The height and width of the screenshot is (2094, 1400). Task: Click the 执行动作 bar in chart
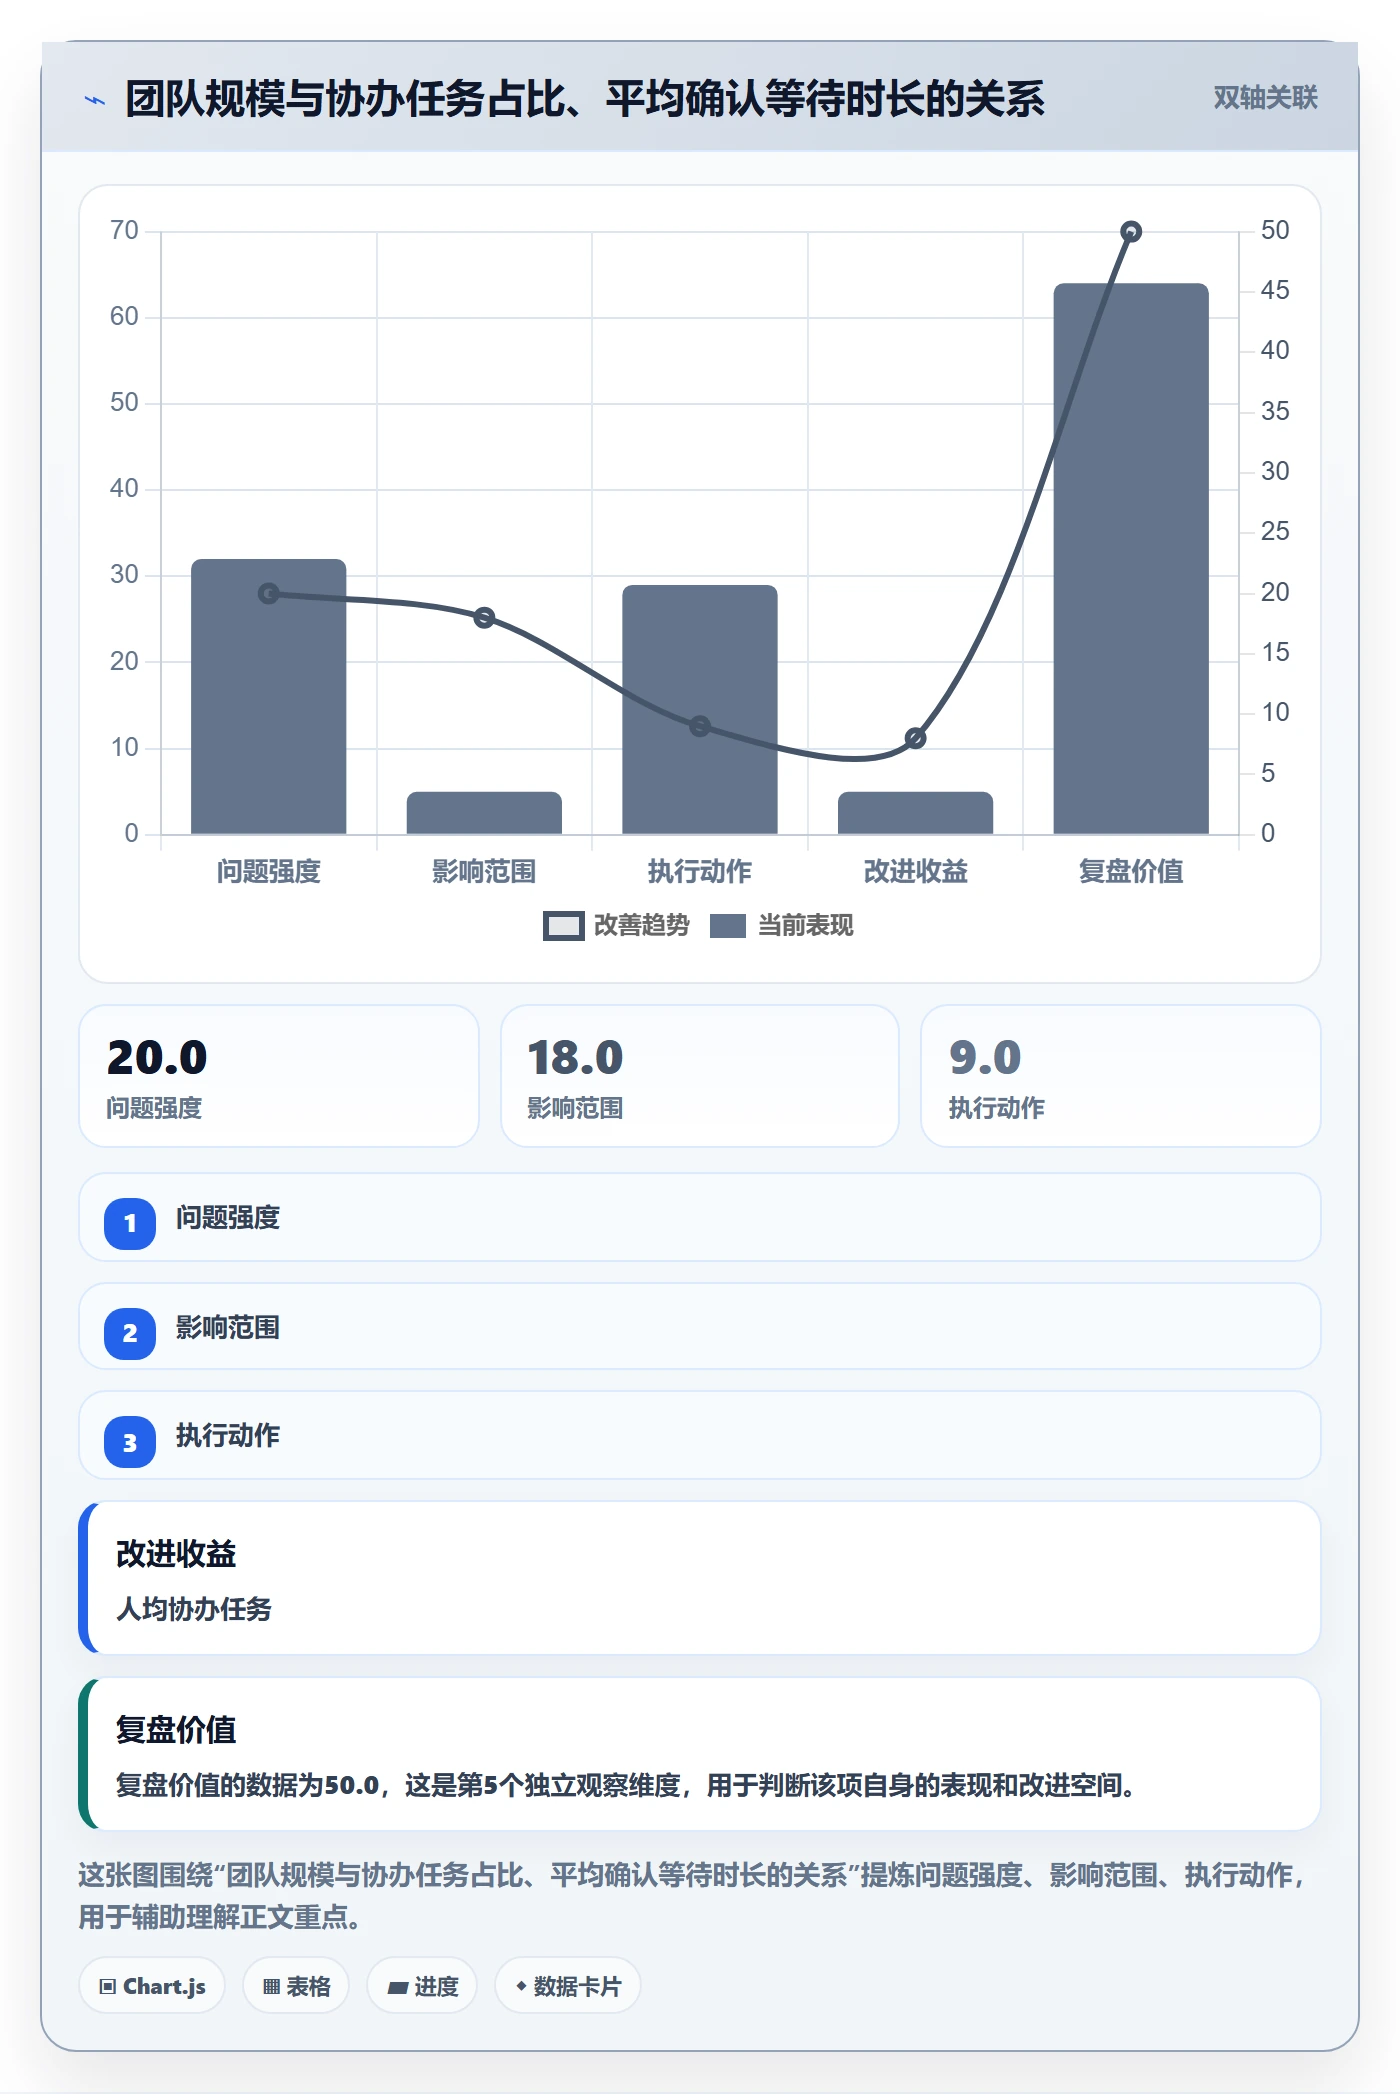(700, 709)
